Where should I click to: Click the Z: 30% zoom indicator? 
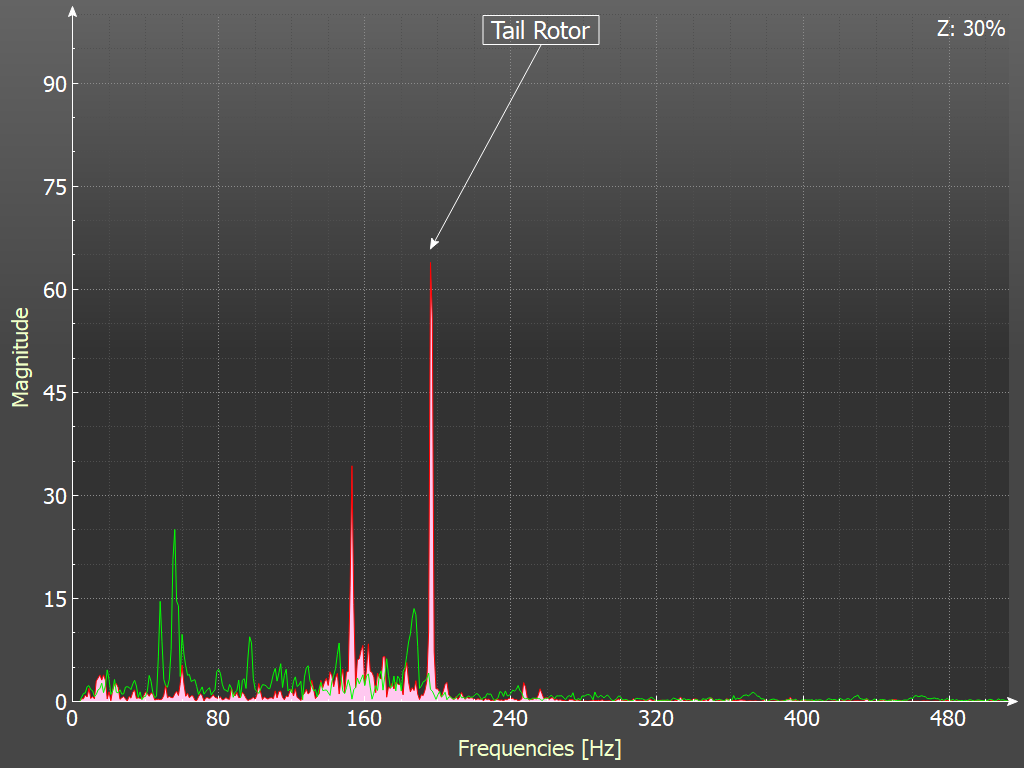970,29
